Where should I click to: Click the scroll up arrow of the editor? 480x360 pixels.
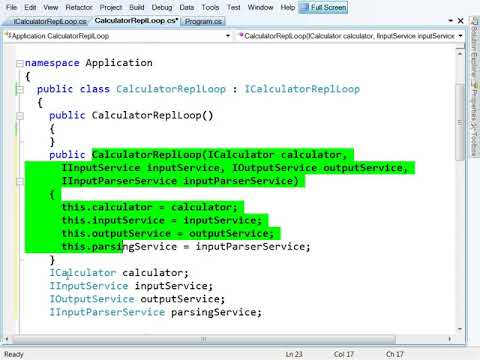(460, 53)
